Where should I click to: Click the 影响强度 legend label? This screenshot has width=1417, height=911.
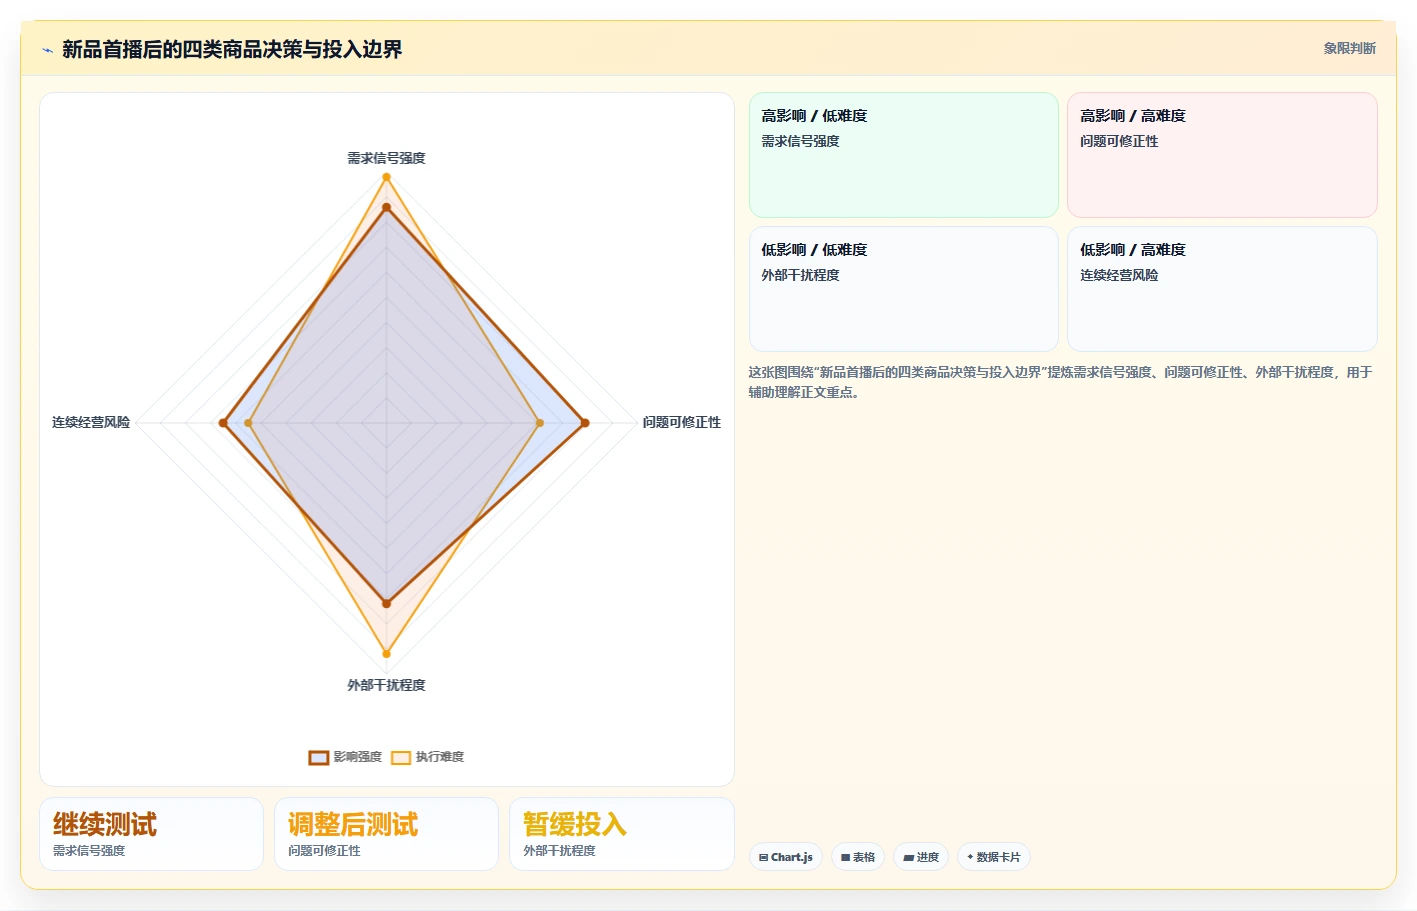357,757
